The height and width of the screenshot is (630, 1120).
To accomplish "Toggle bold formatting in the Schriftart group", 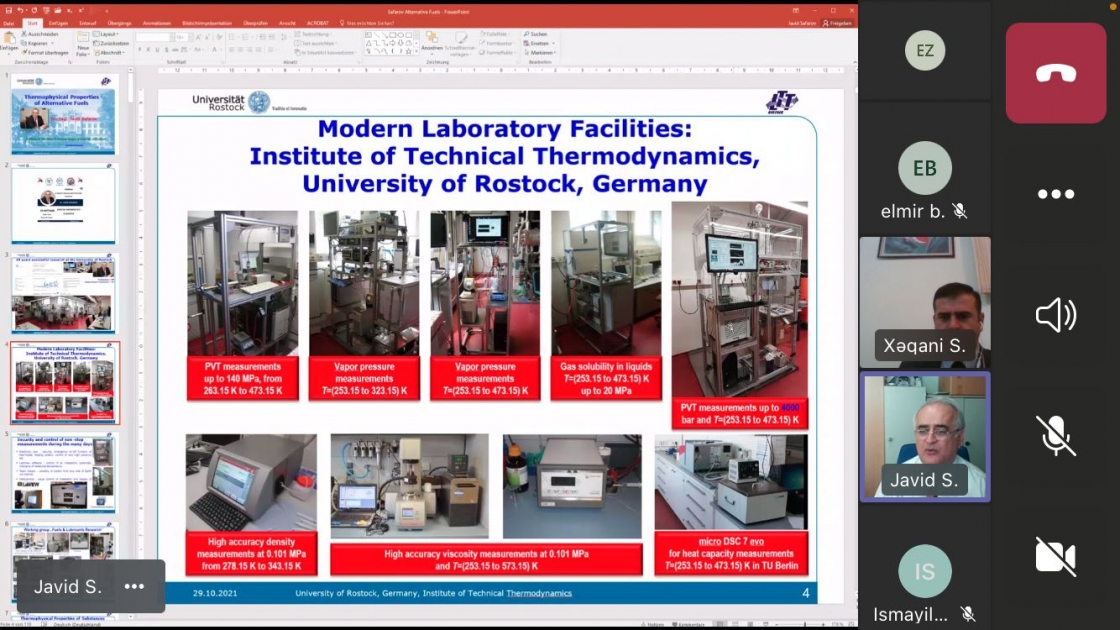I will pos(140,50).
